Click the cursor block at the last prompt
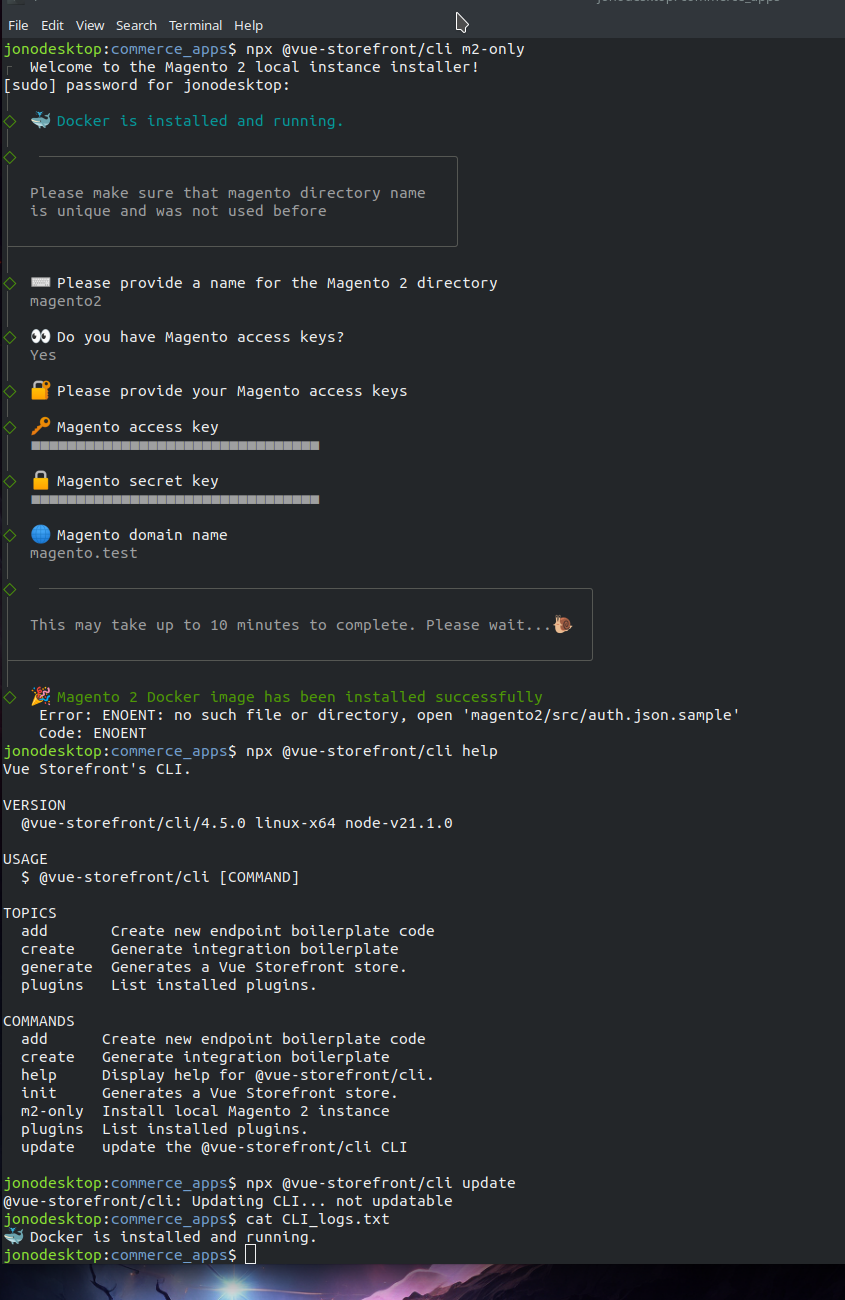 point(251,1255)
